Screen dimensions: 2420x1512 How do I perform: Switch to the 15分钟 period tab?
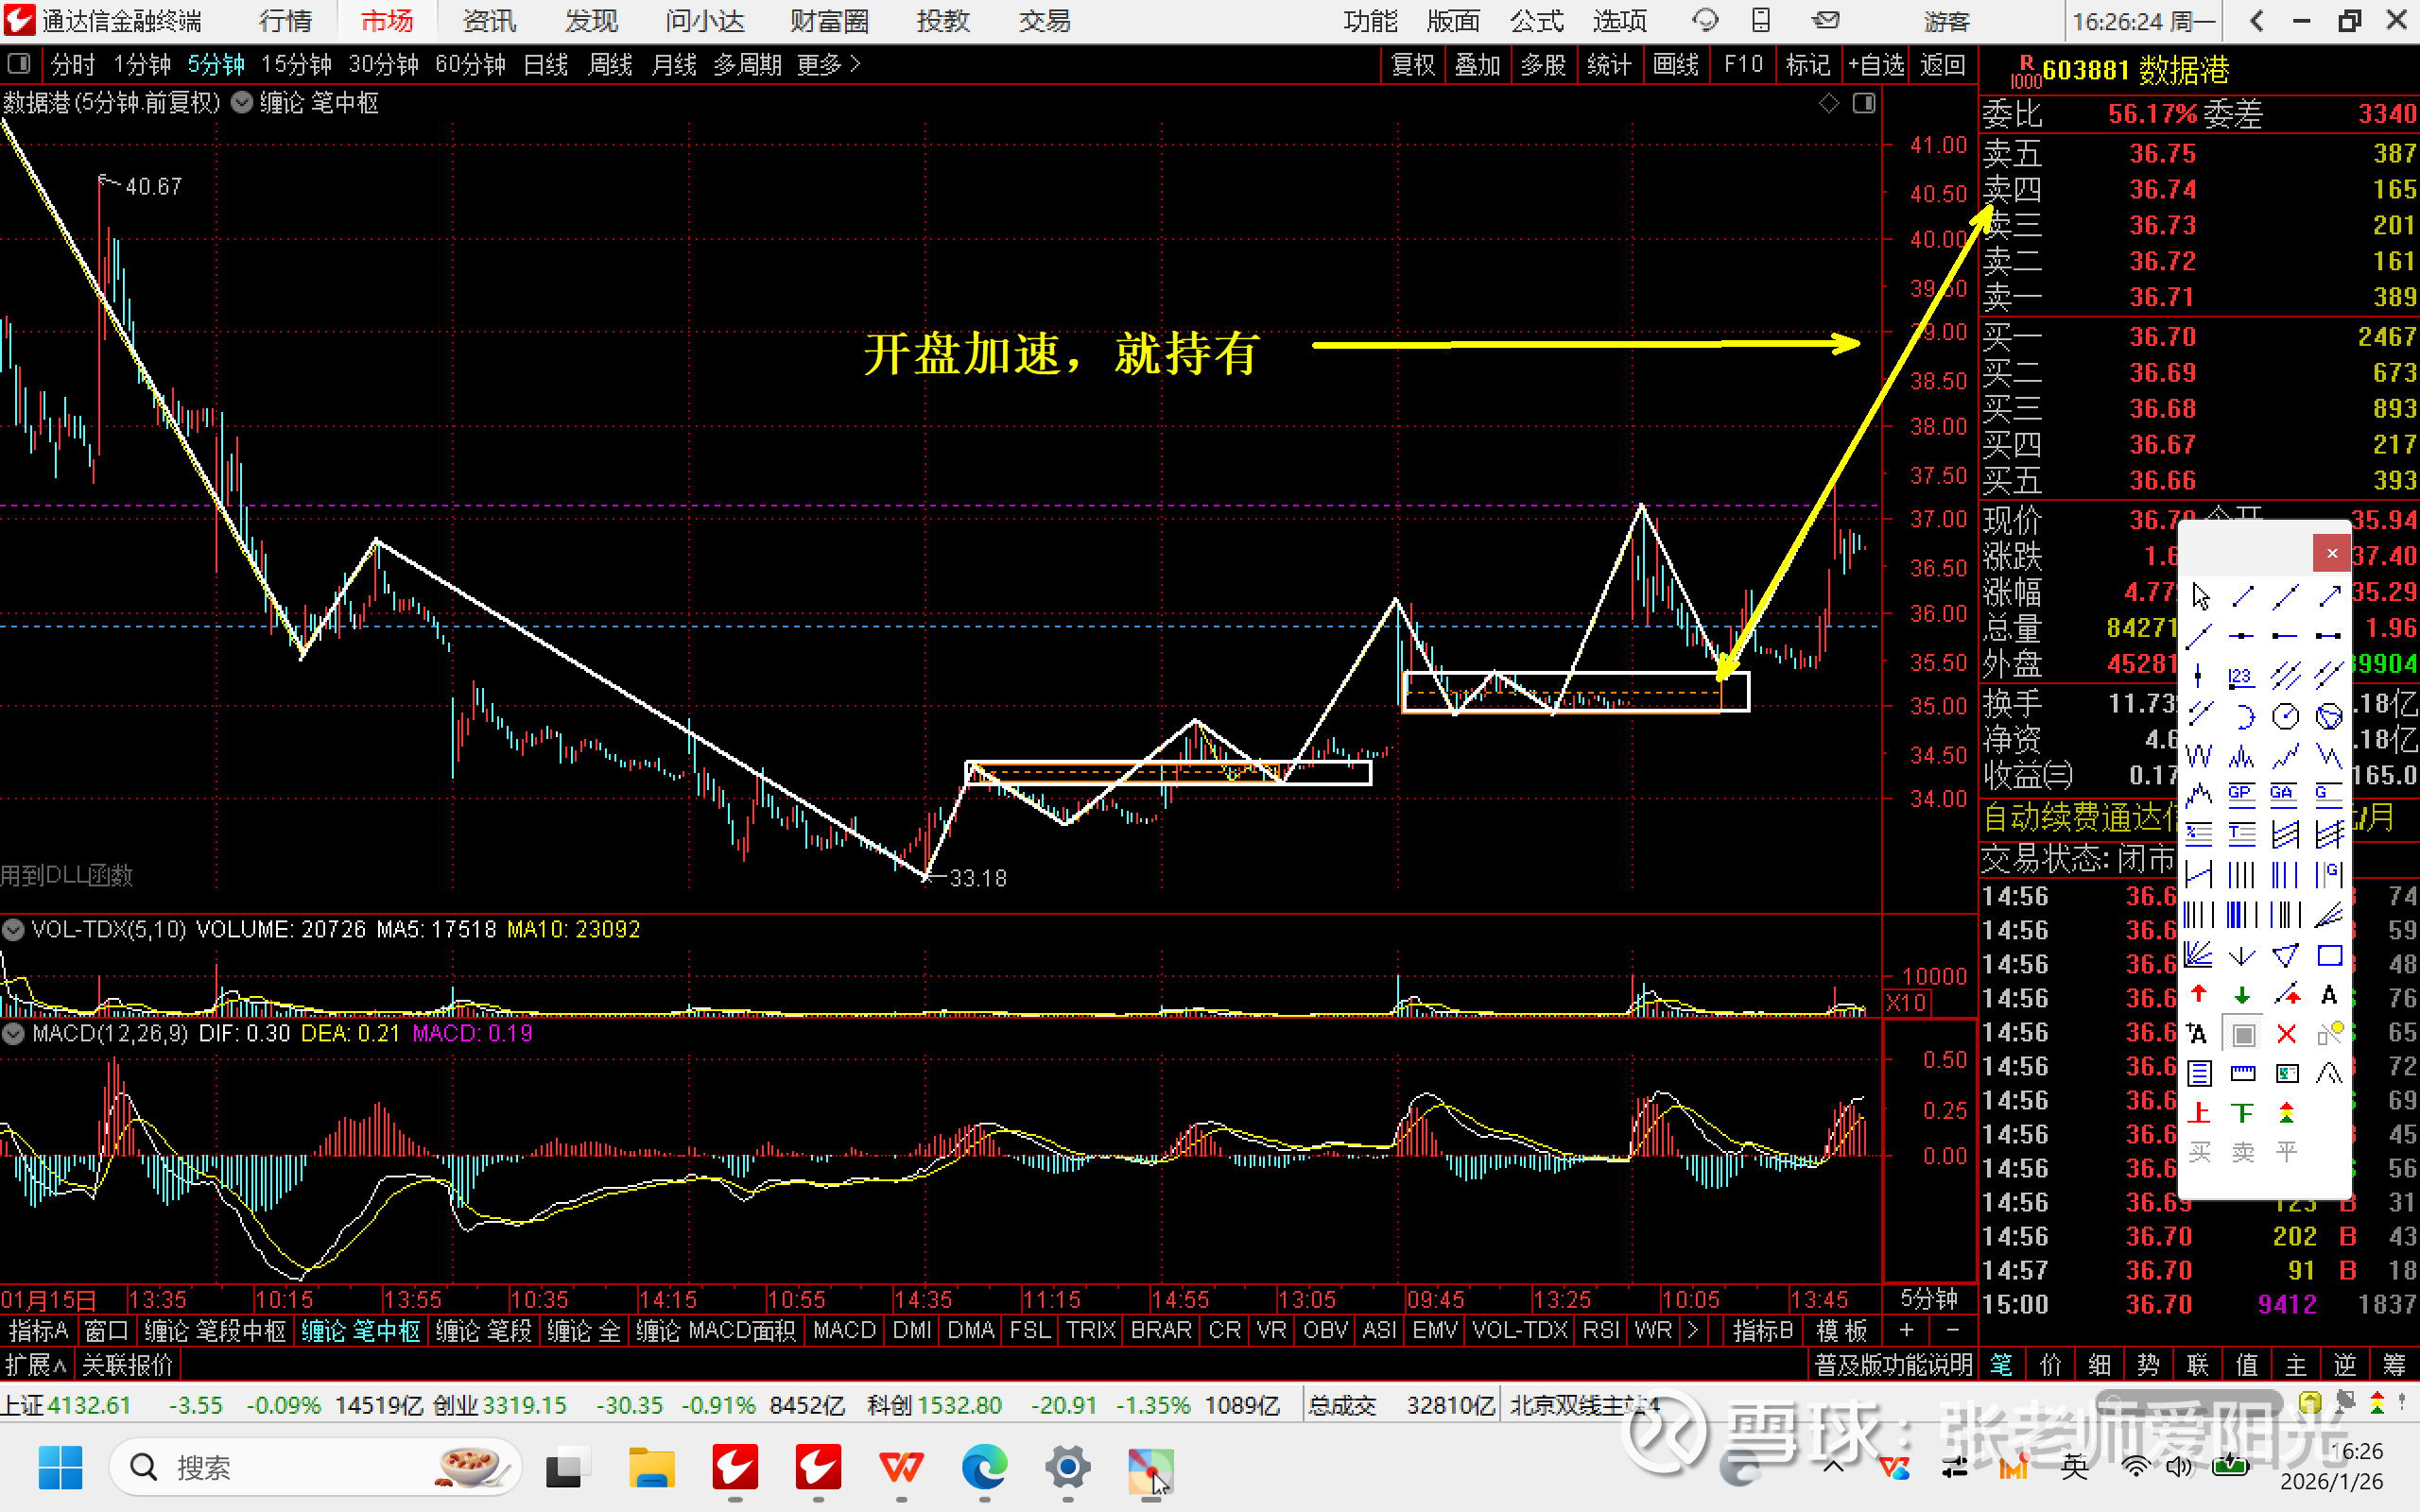click(x=296, y=65)
